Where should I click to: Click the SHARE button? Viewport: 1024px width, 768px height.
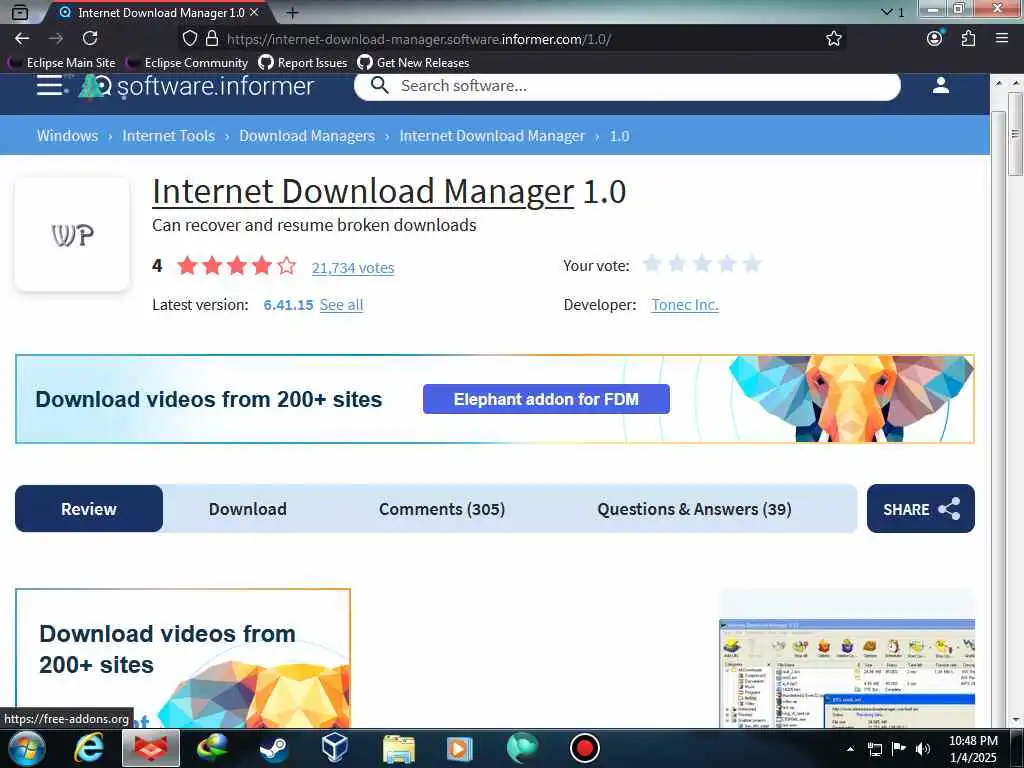tap(921, 509)
